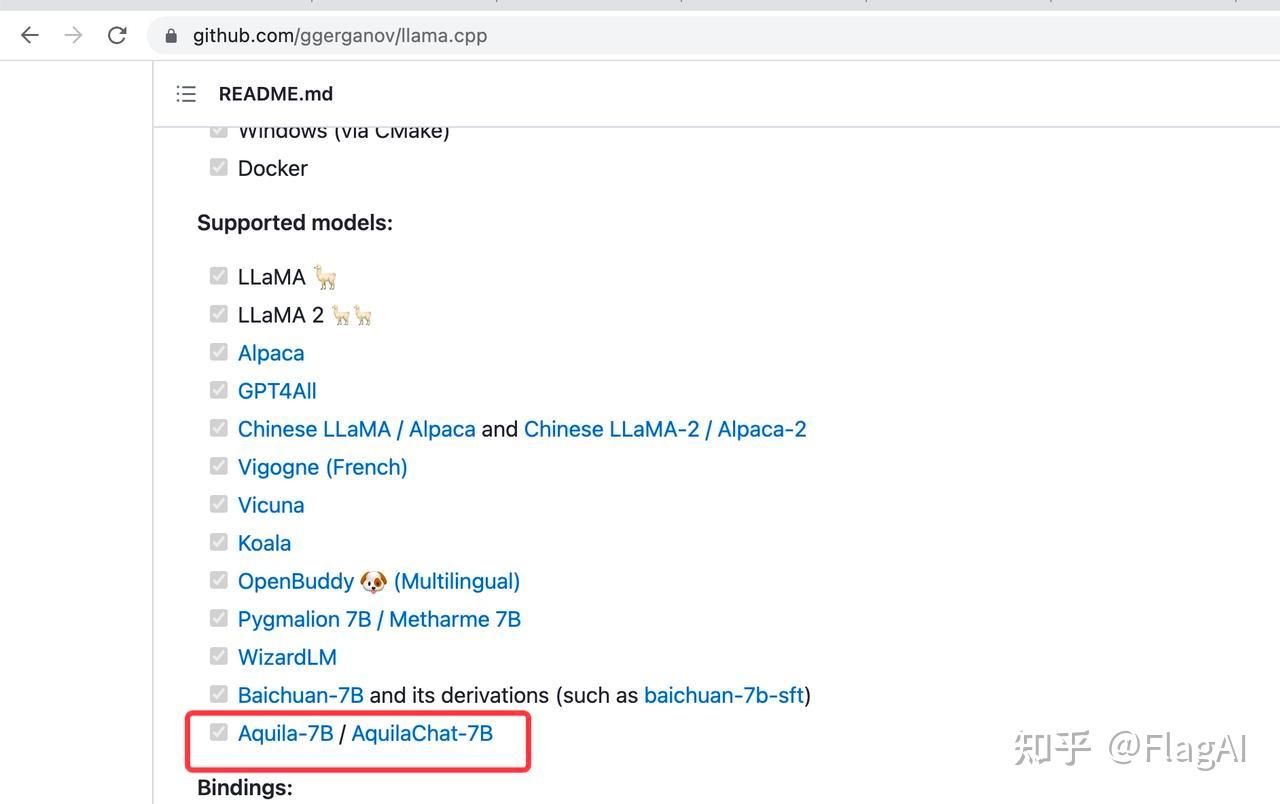The image size is (1280, 804).
Task: Toggle the Docker checkbox
Action: pyautogui.click(x=219, y=167)
